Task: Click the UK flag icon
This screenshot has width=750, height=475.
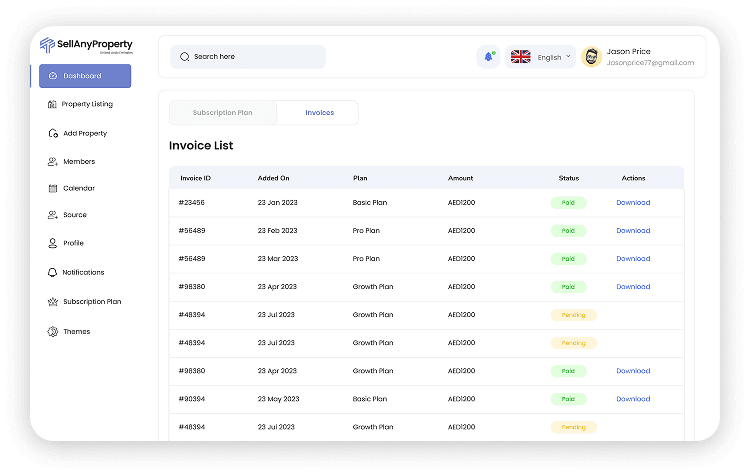Action: [x=520, y=57]
